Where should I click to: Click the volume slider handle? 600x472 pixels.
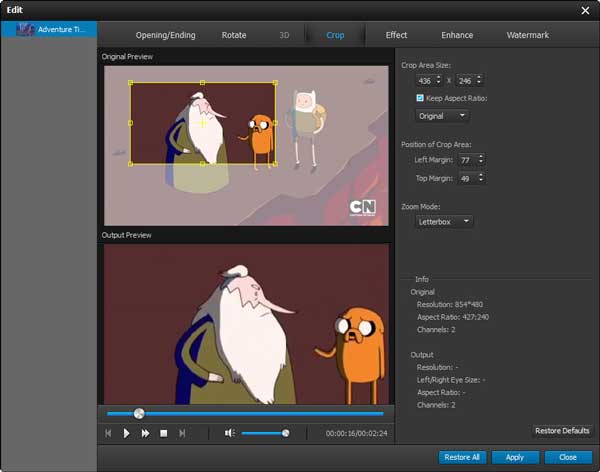[285, 433]
